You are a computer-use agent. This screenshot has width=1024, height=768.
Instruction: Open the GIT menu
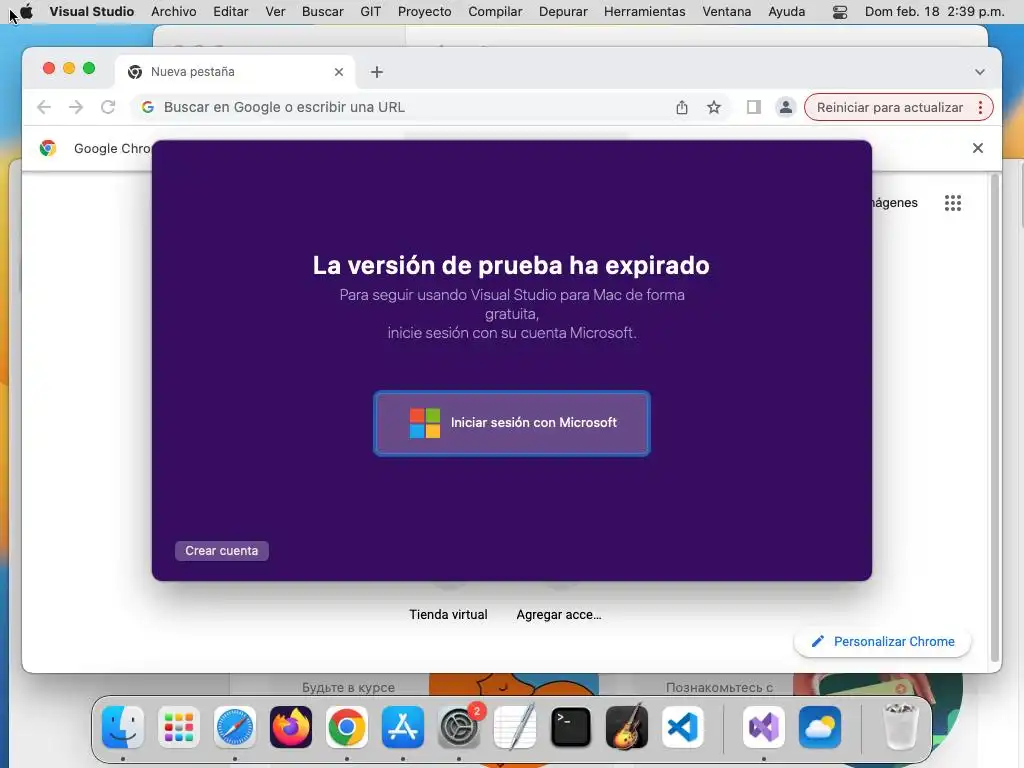click(370, 12)
